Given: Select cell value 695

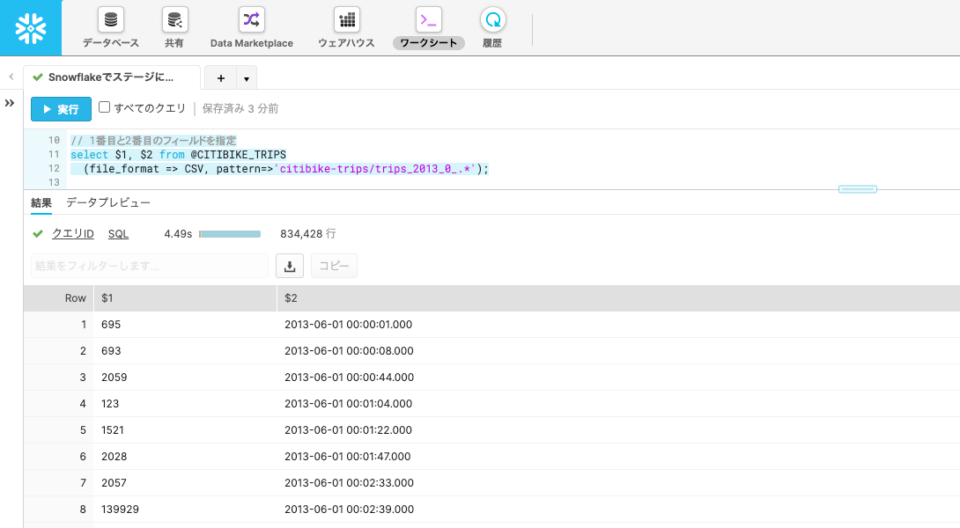Looking at the screenshot, I should [x=111, y=325].
